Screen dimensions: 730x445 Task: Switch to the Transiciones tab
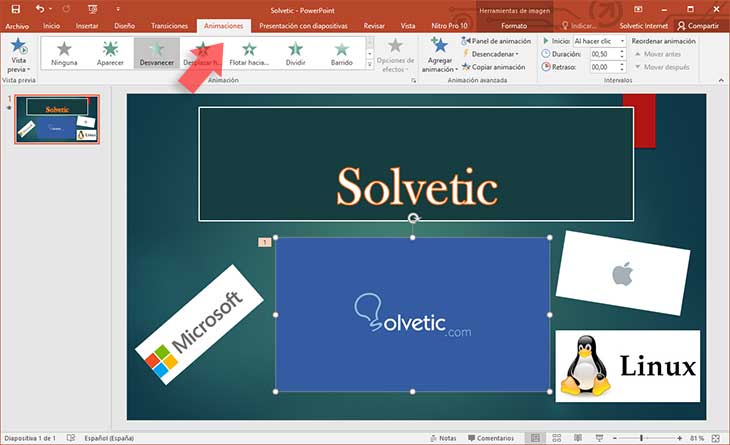tap(169, 26)
